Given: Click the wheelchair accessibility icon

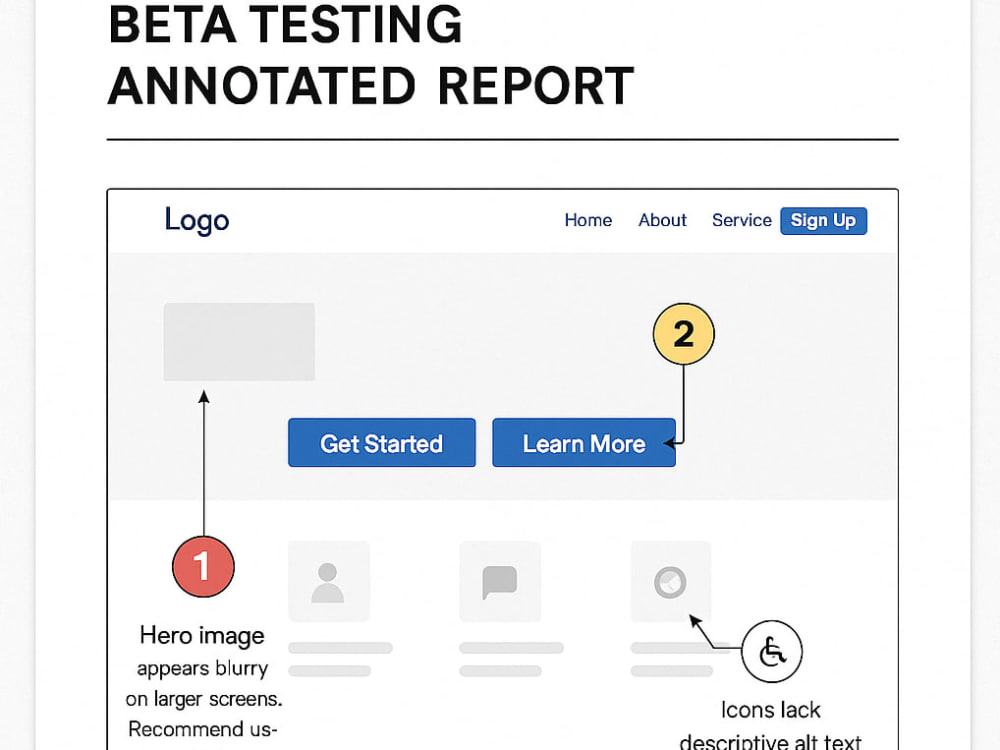Looking at the screenshot, I should [x=772, y=652].
